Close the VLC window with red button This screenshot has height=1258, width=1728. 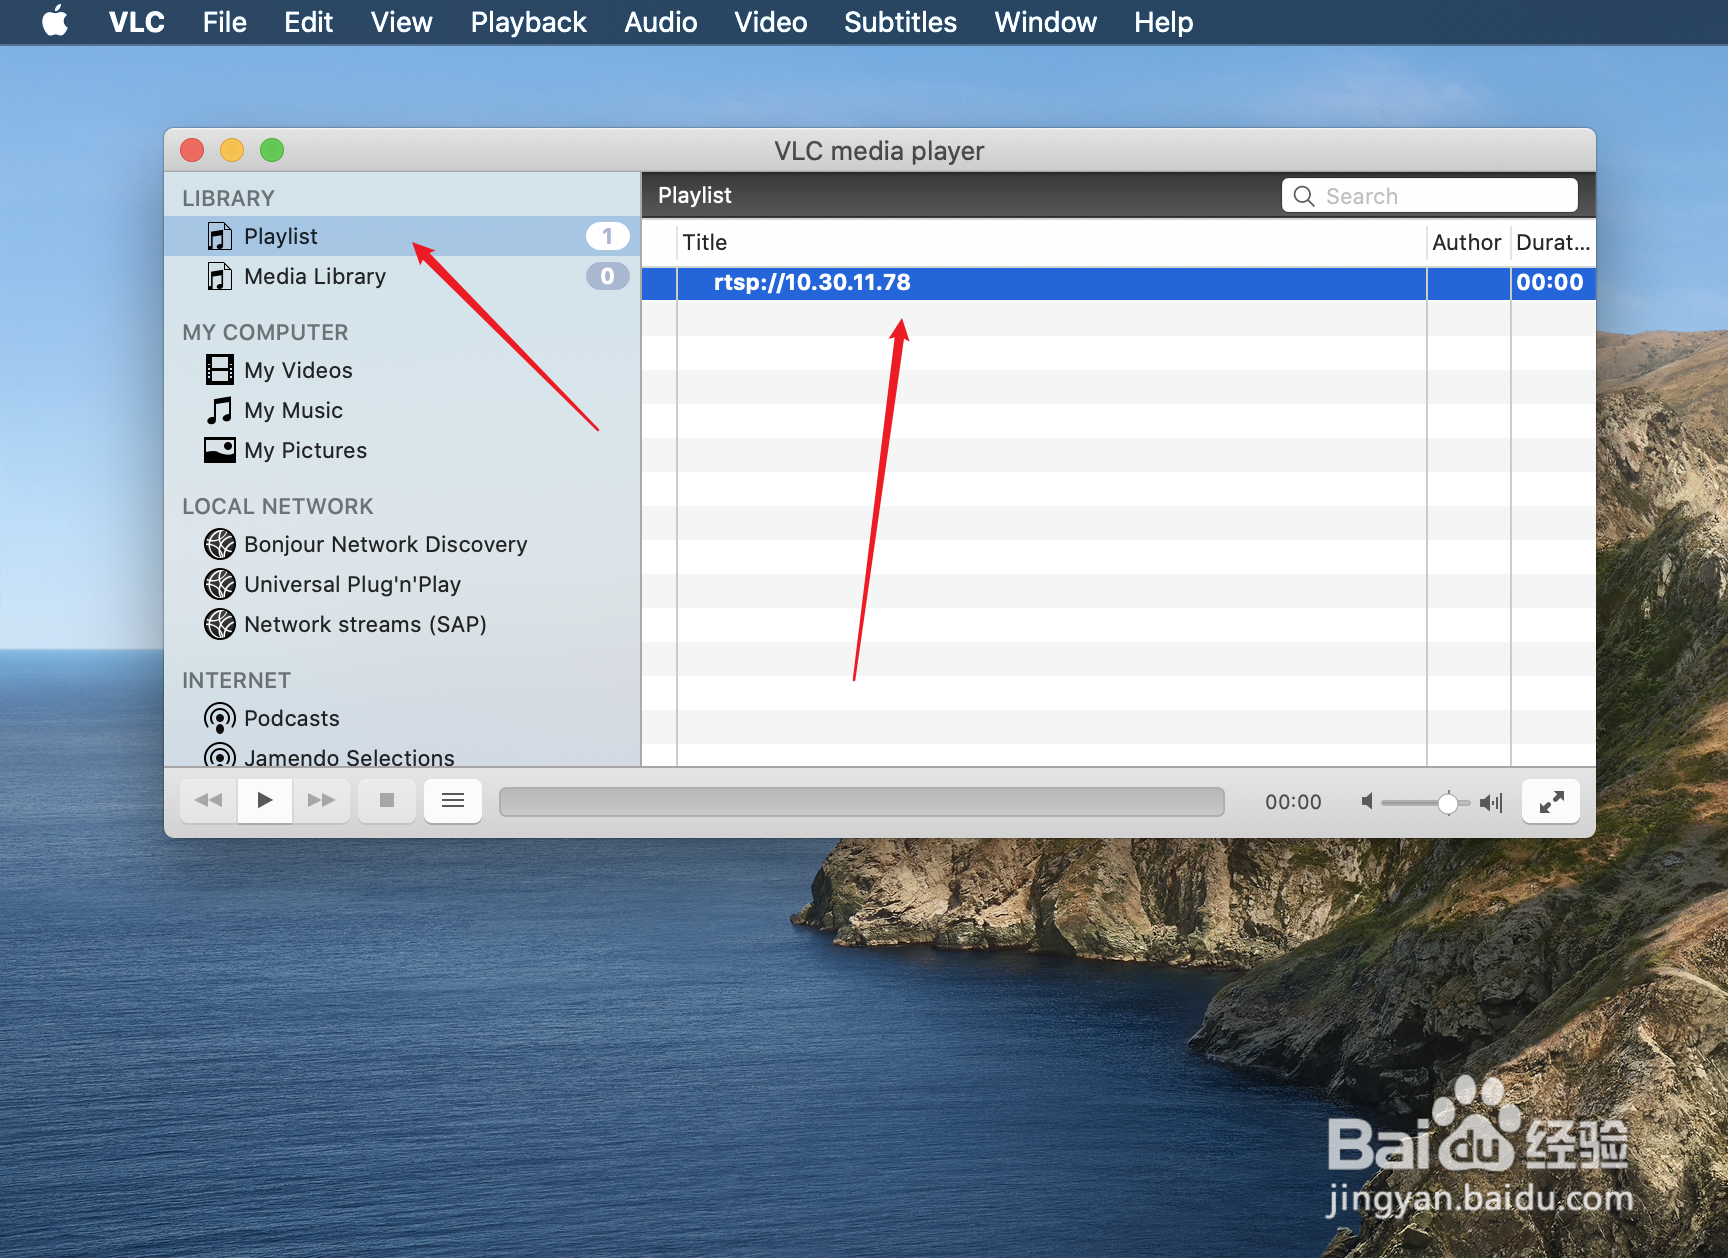coord(192,150)
